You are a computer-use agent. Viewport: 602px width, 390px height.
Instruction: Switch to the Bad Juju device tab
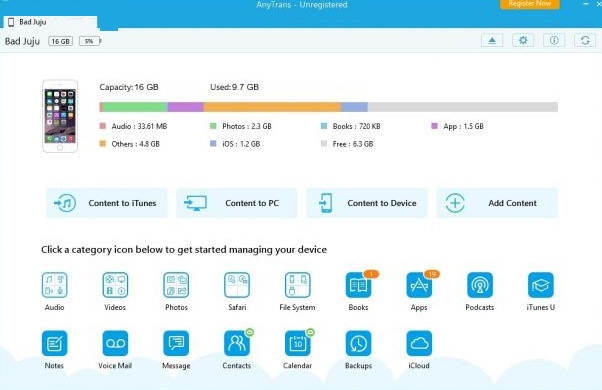(50, 22)
